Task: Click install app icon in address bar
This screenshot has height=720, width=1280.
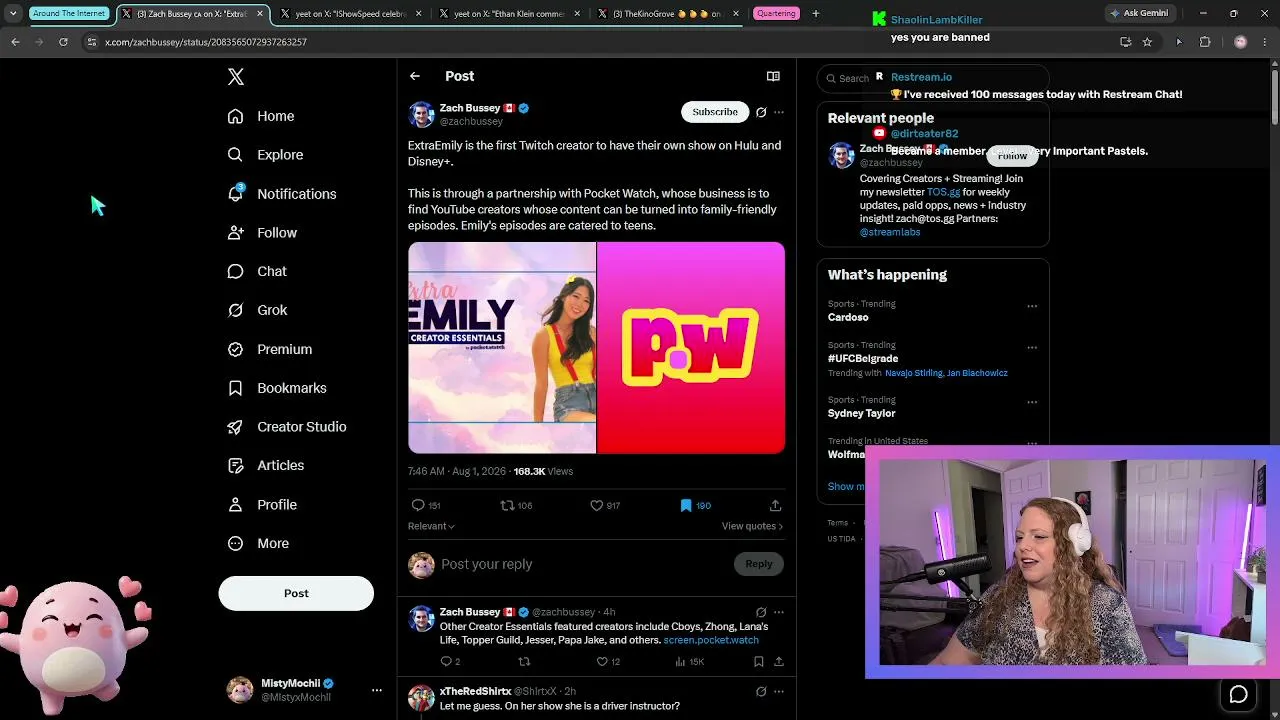Action: point(1125,42)
